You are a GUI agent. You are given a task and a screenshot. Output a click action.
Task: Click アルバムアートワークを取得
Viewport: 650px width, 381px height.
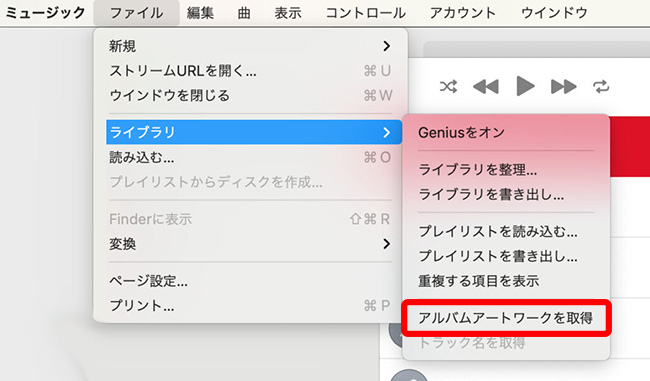tap(506, 318)
